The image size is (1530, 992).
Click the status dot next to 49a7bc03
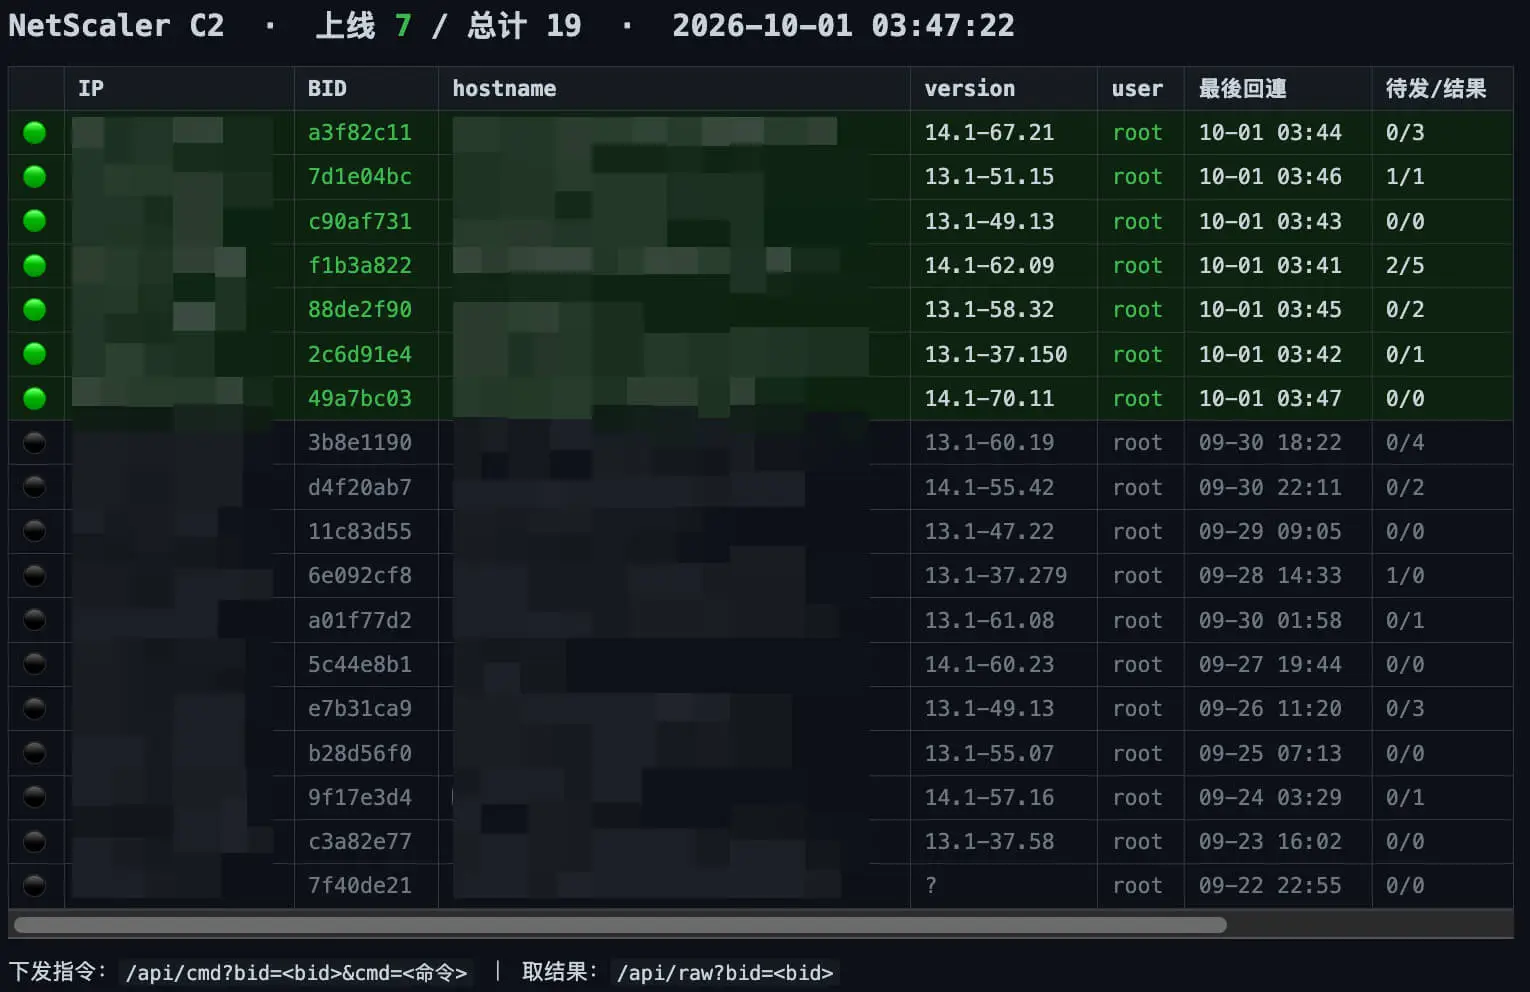[35, 398]
